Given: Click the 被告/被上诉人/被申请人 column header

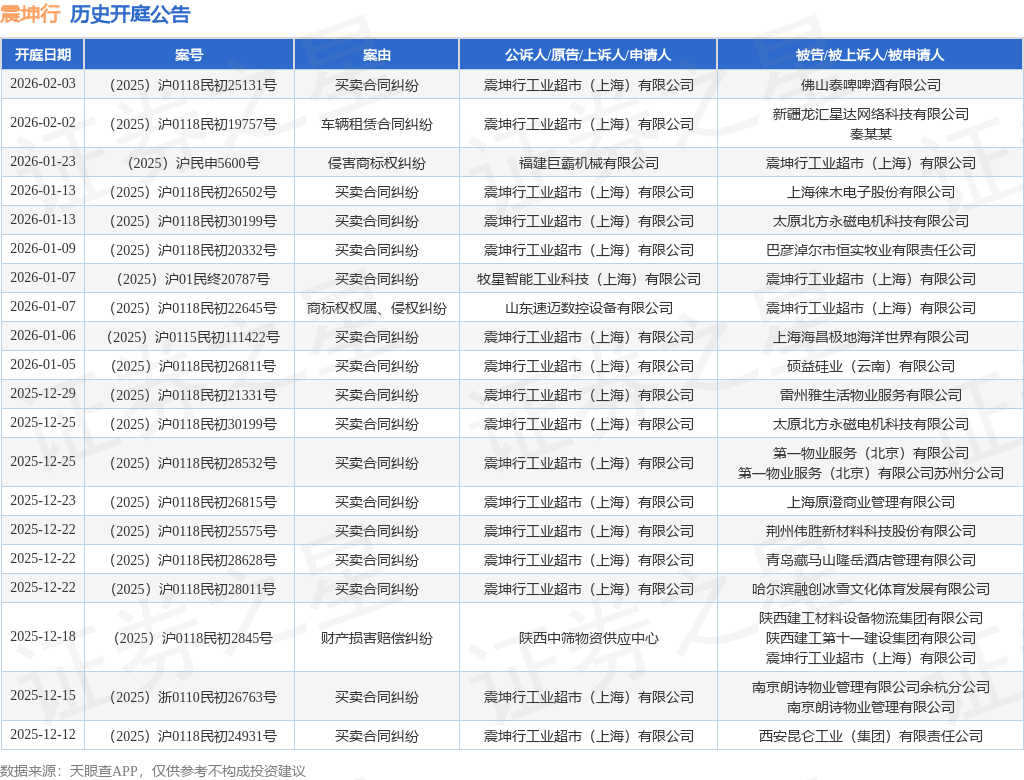Looking at the screenshot, I should (870, 54).
